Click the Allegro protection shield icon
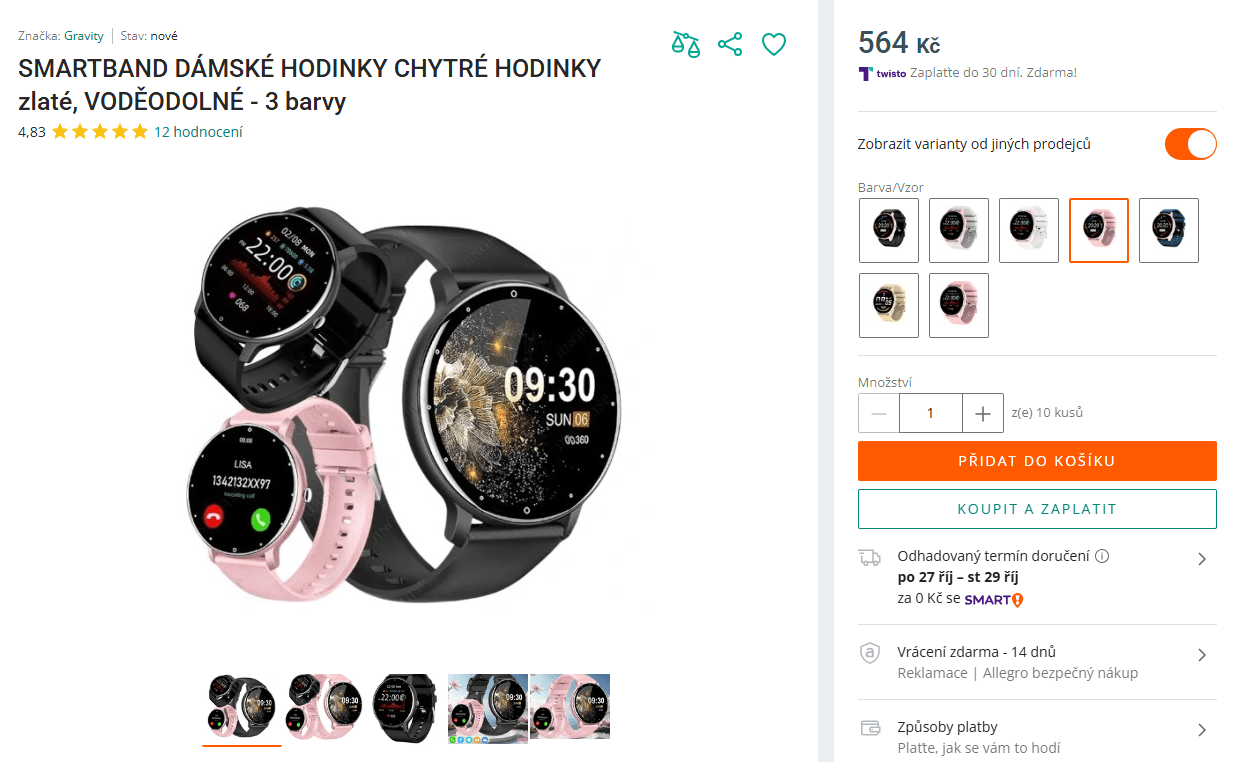This screenshot has width=1240, height=762. pyautogui.click(x=870, y=653)
